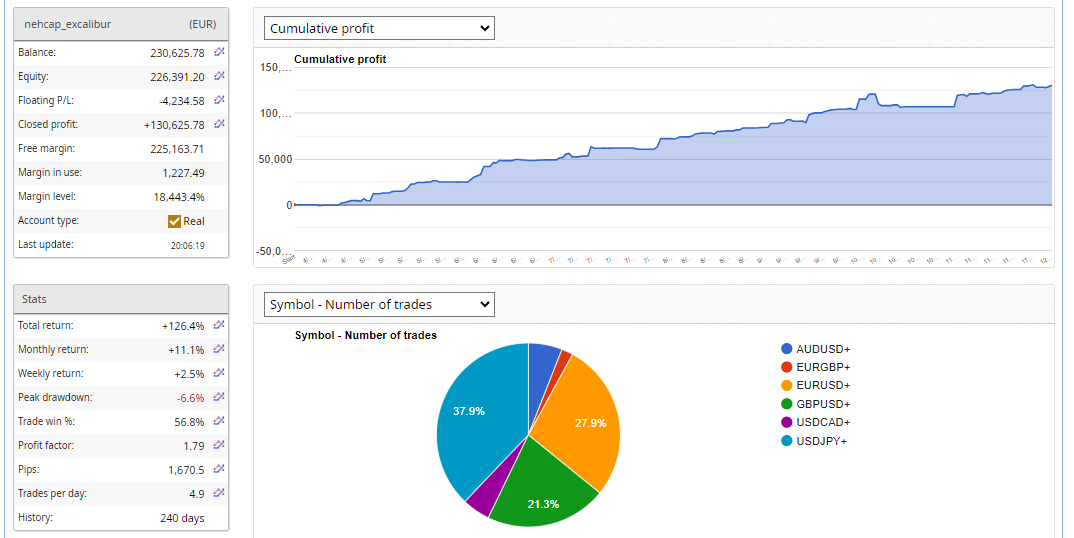Toggle the Real account type checkbox
This screenshot has width=1074, height=538.
174,221
